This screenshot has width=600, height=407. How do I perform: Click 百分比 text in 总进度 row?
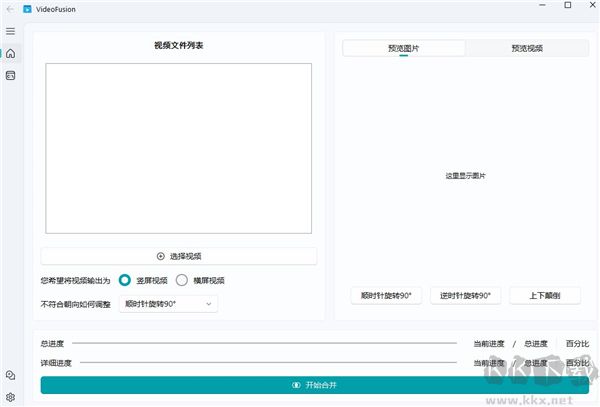577,344
